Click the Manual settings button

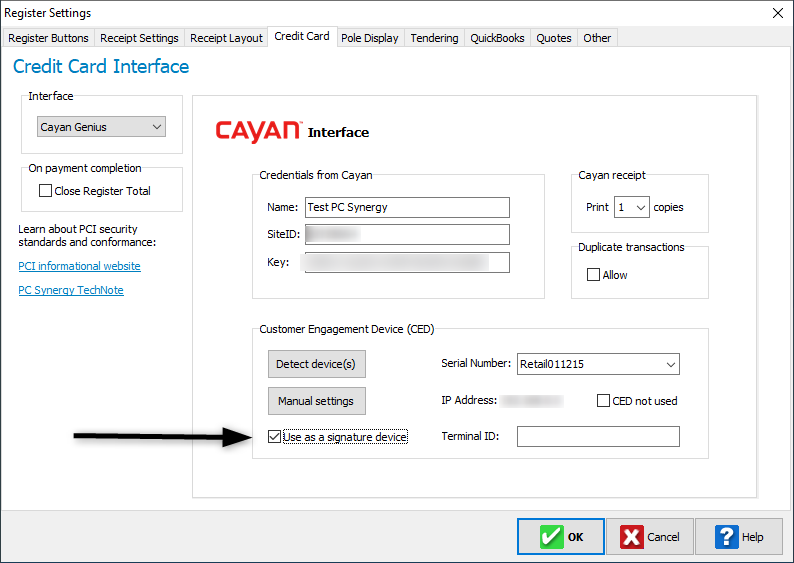[x=316, y=401]
